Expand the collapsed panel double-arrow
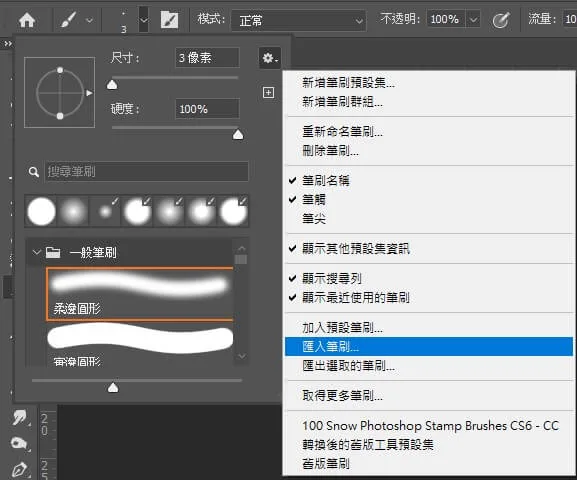Viewport: 577px width, 480px height. click(x=8, y=44)
